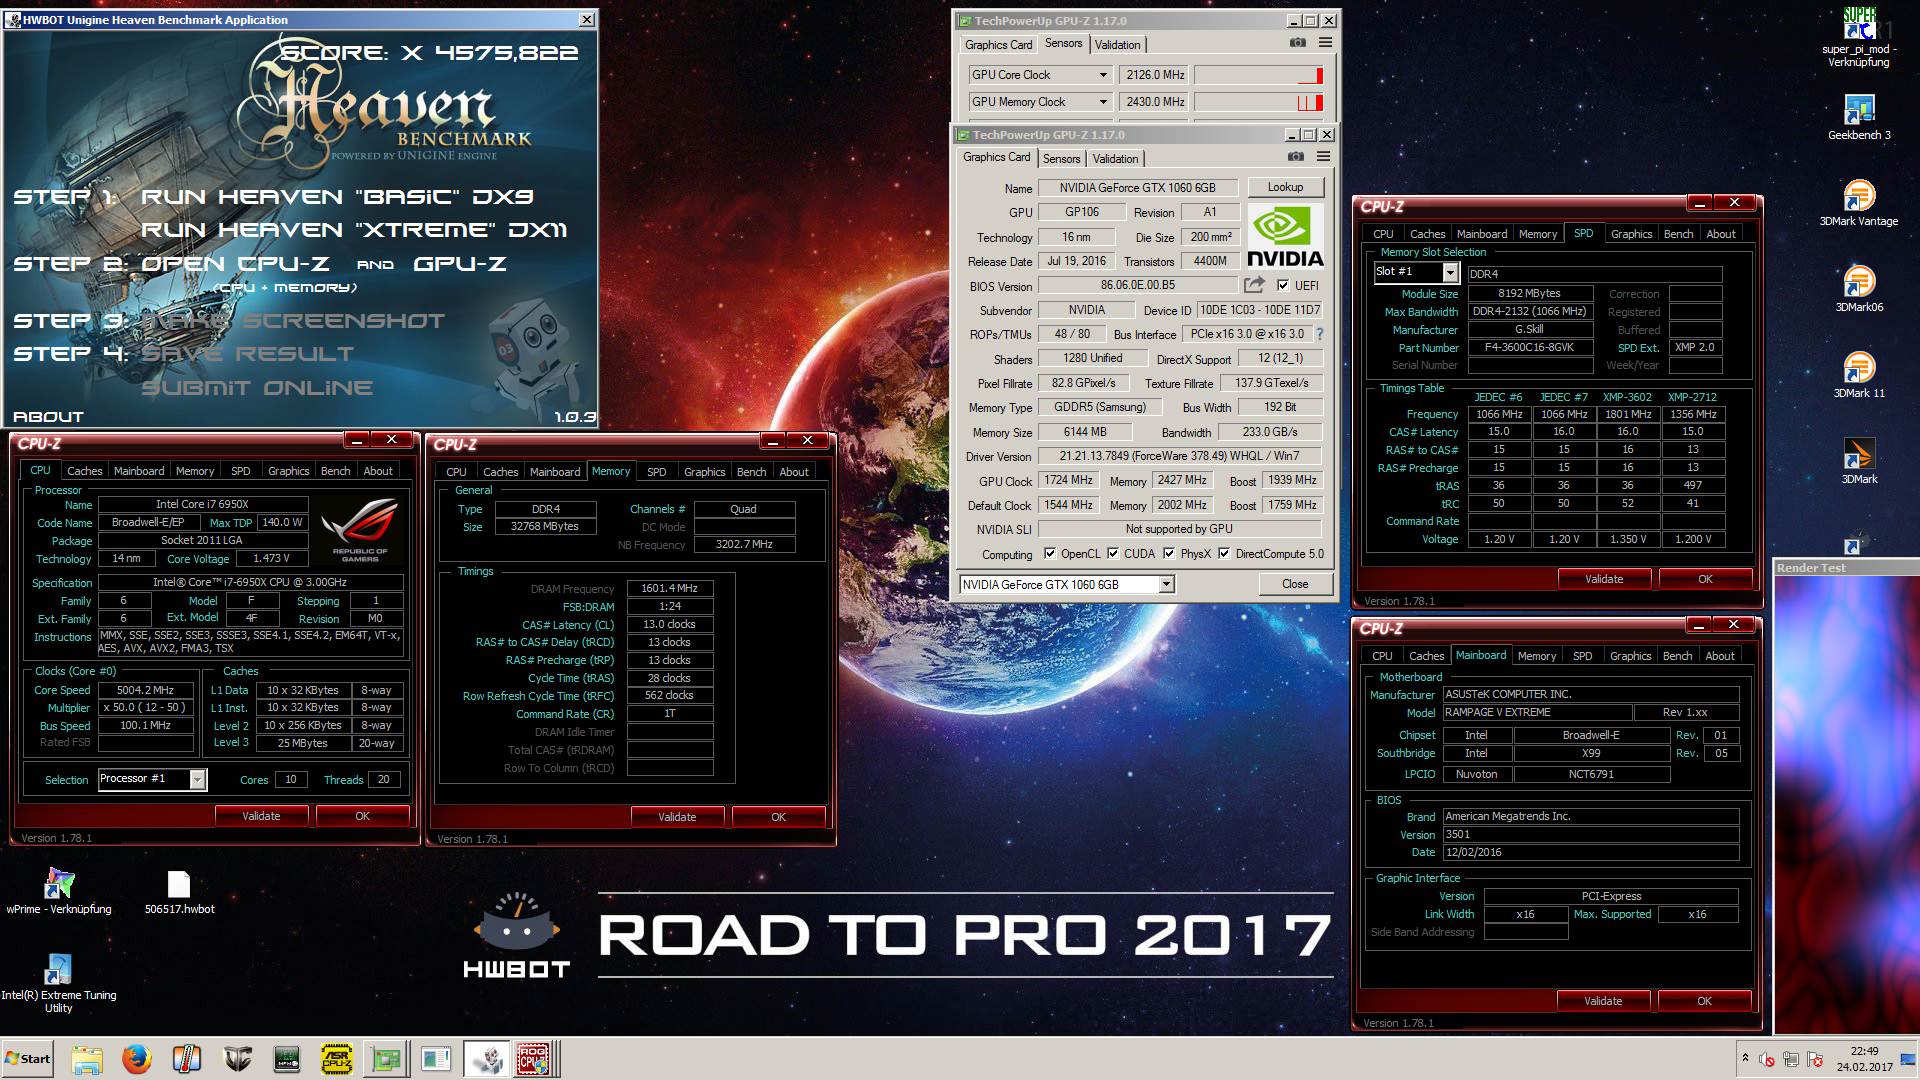The image size is (1920, 1080).
Task: Click the GPU-Z screenshot camera icon
Action: click(1295, 157)
